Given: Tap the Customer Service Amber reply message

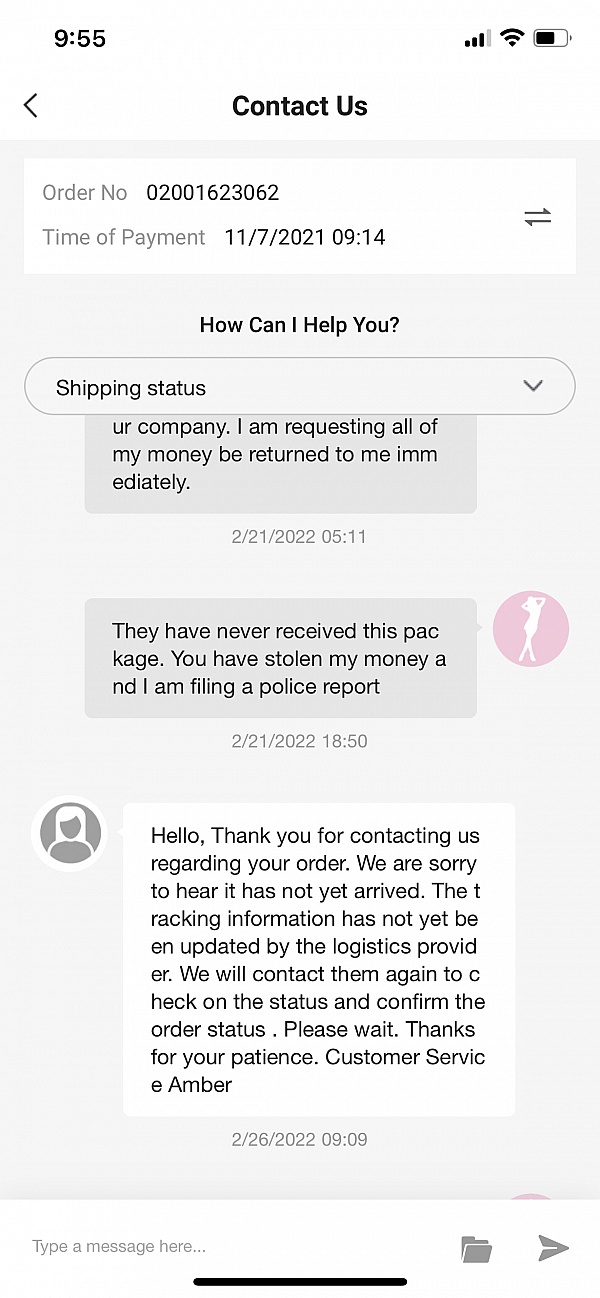Looking at the screenshot, I should click(318, 959).
